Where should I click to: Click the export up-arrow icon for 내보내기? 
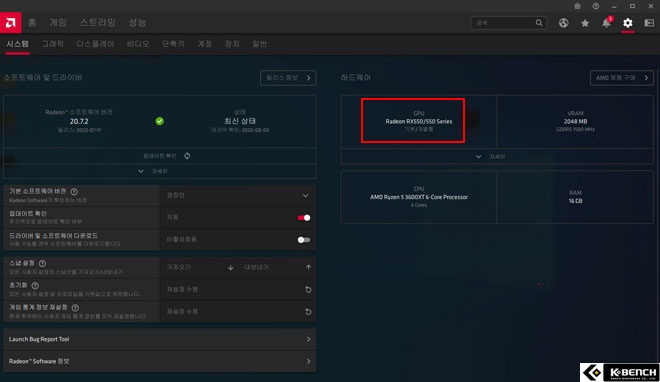click(x=308, y=267)
